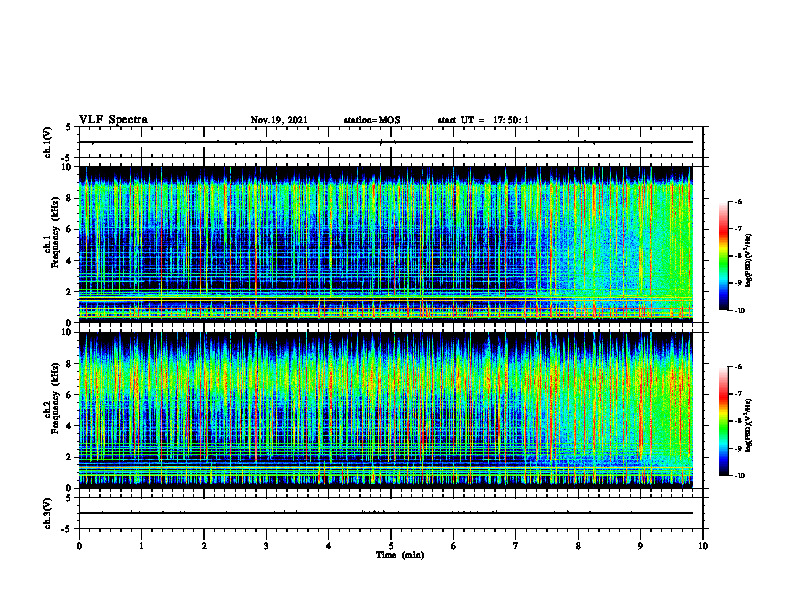Click time axis tick label "2"
The height and width of the screenshot is (612, 792).
coord(204,546)
